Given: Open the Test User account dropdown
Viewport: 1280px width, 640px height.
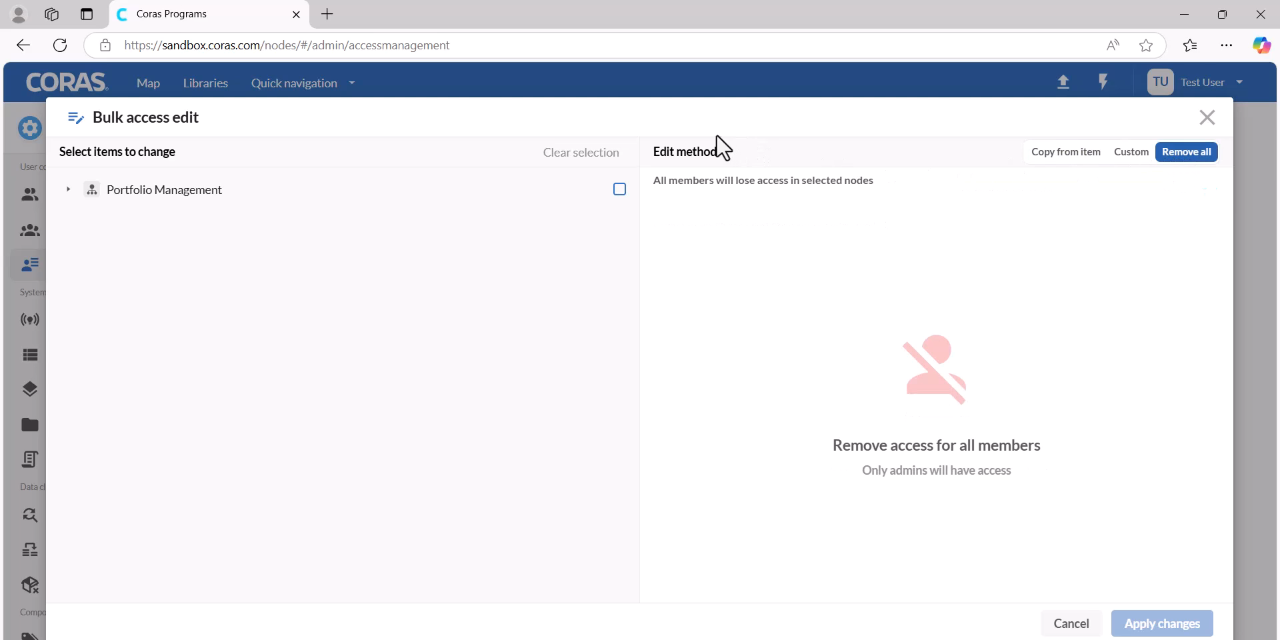Looking at the screenshot, I should [x=1212, y=82].
